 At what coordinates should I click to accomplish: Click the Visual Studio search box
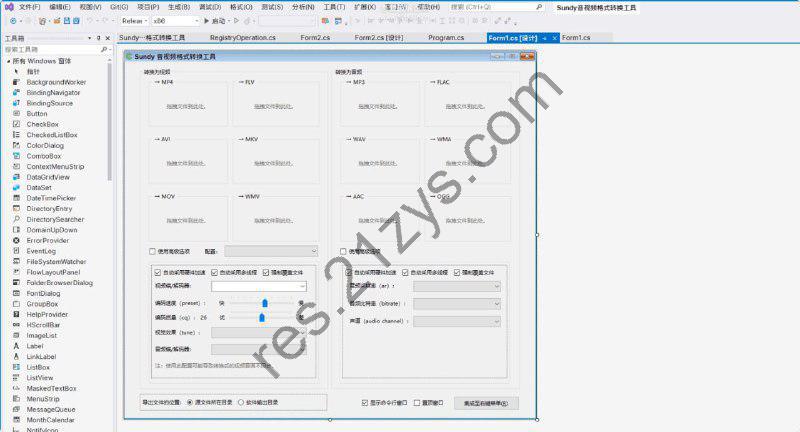click(496, 7)
